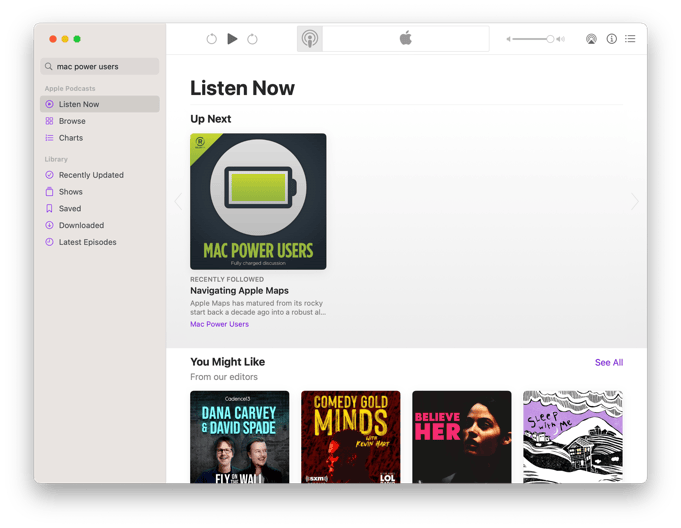Zoom the window with green button
Viewport: 681px width, 528px height.
[x=77, y=39]
